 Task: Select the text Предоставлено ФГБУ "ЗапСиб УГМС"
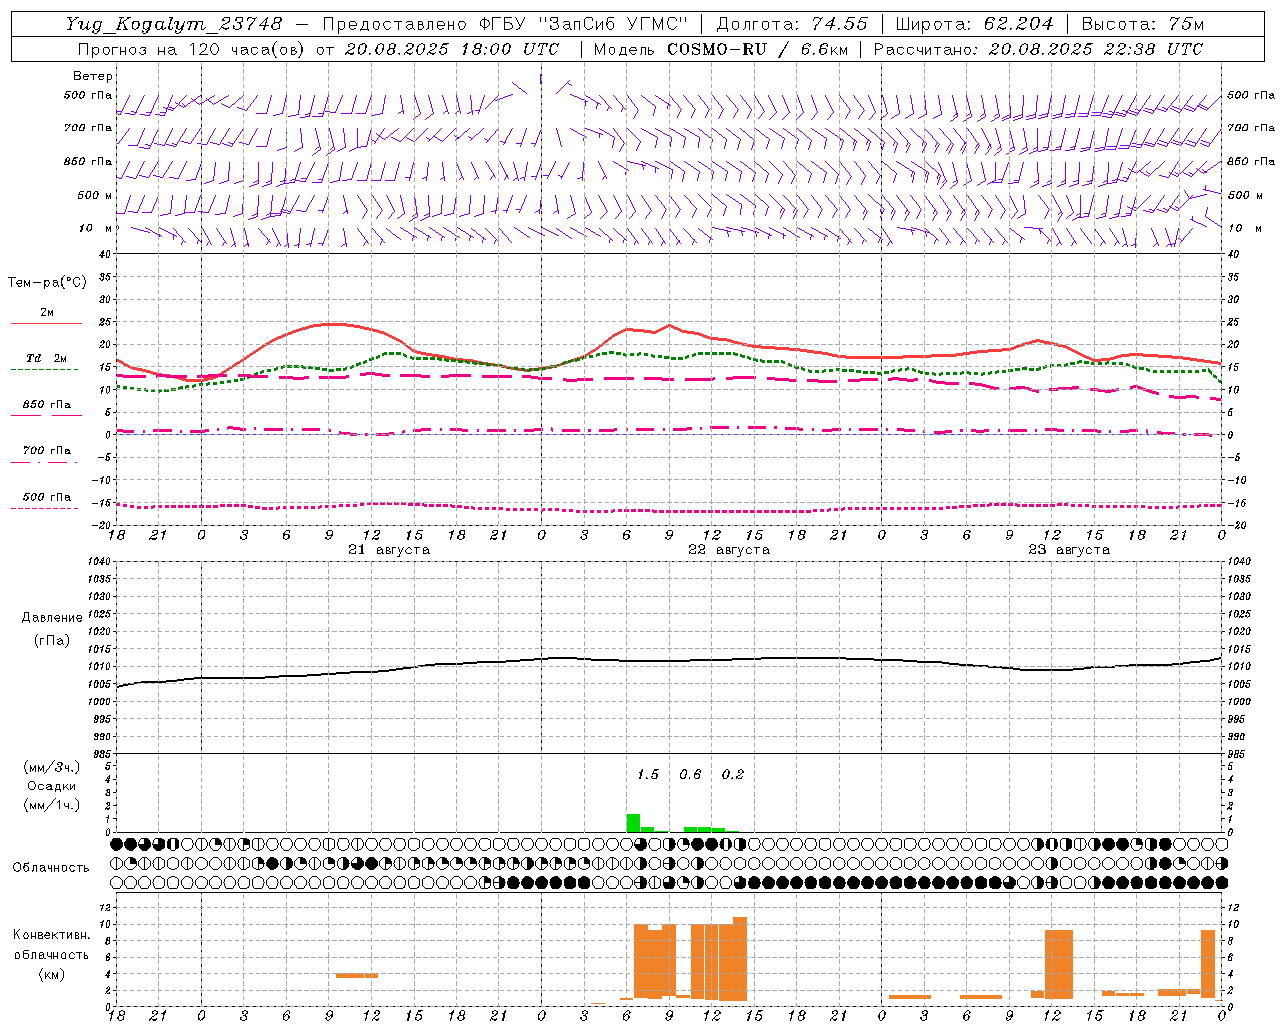[x=505, y=24]
